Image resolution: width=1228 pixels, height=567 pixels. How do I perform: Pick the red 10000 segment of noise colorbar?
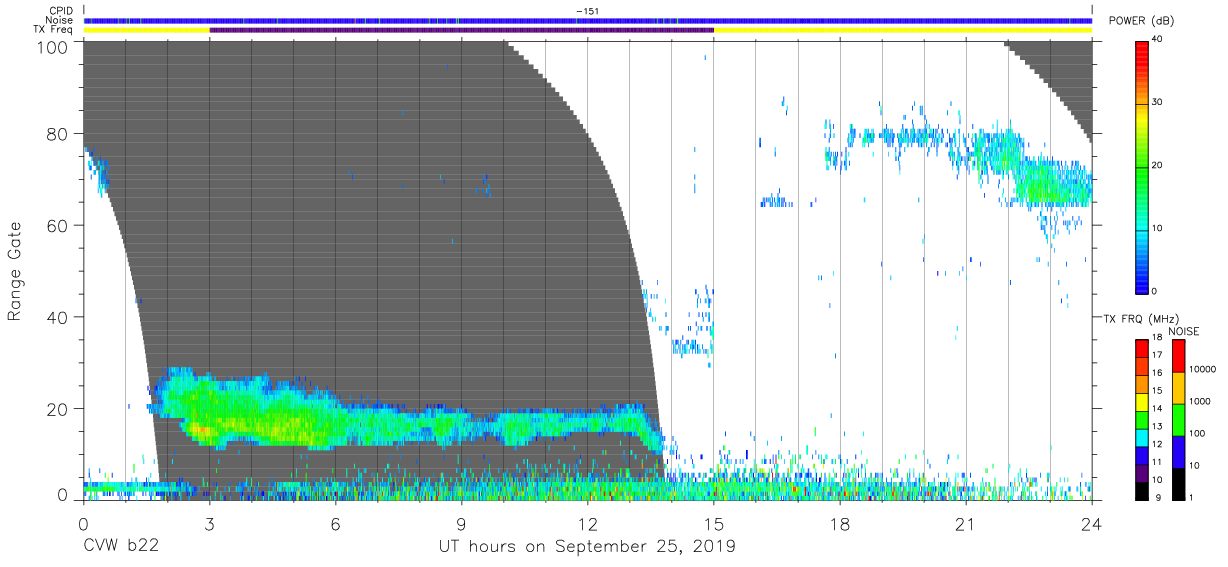point(1177,356)
